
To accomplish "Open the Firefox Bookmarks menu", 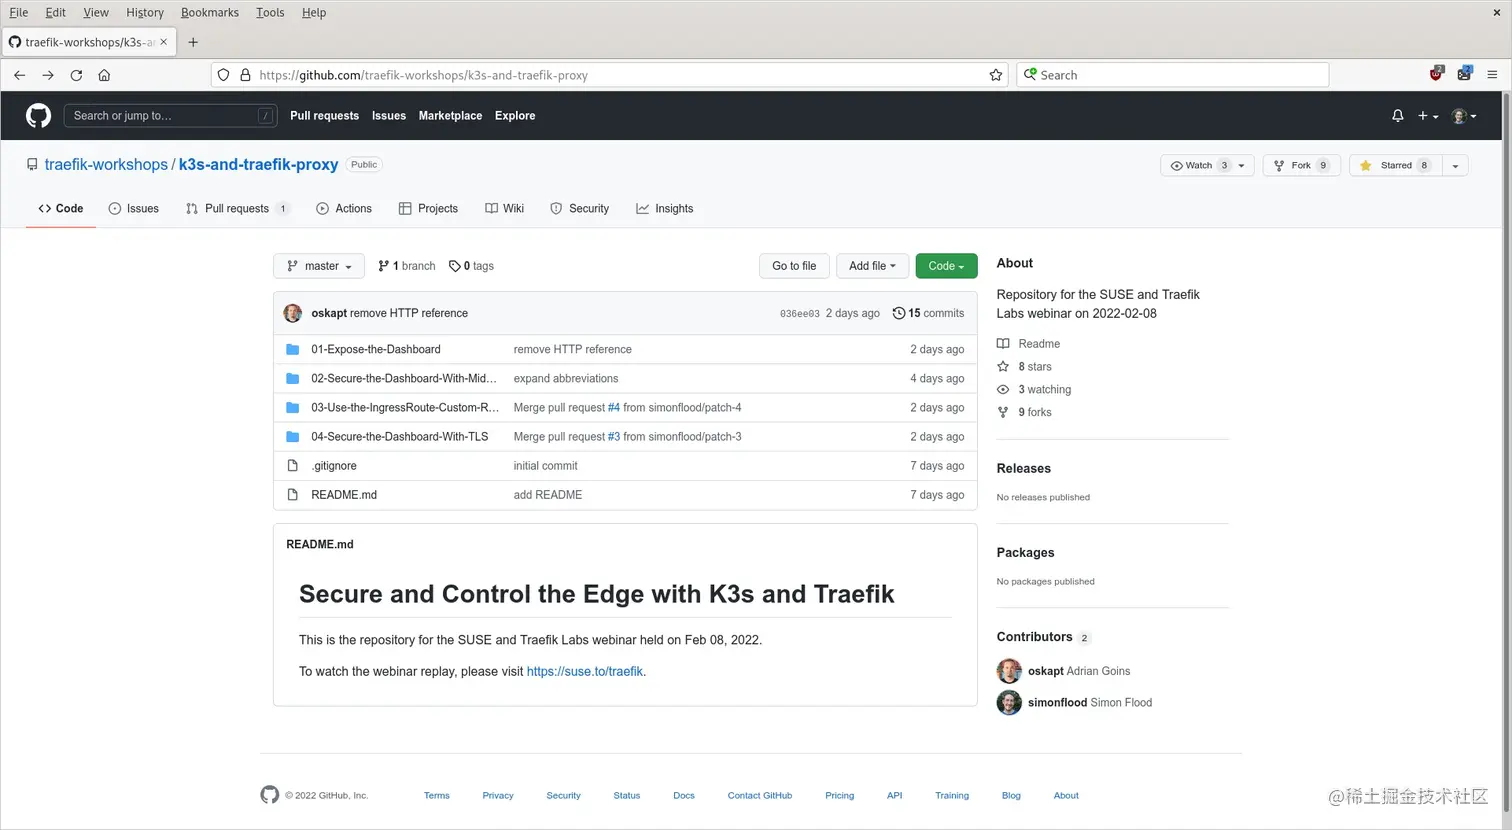I will coord(210,12).
